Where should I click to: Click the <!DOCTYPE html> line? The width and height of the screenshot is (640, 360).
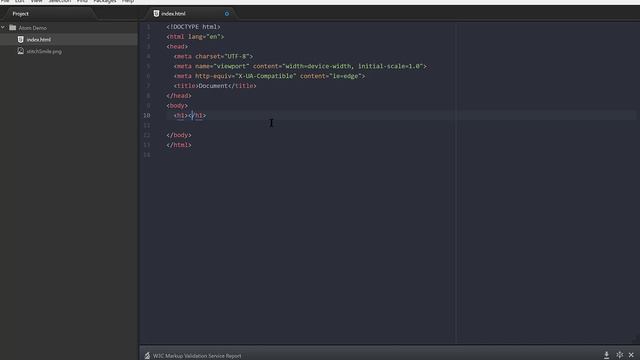click(193, 27)
